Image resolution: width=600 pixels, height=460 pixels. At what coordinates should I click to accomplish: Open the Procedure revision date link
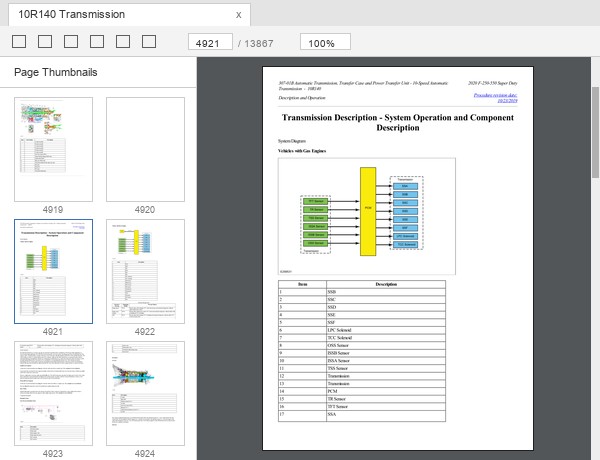(496, 98)
